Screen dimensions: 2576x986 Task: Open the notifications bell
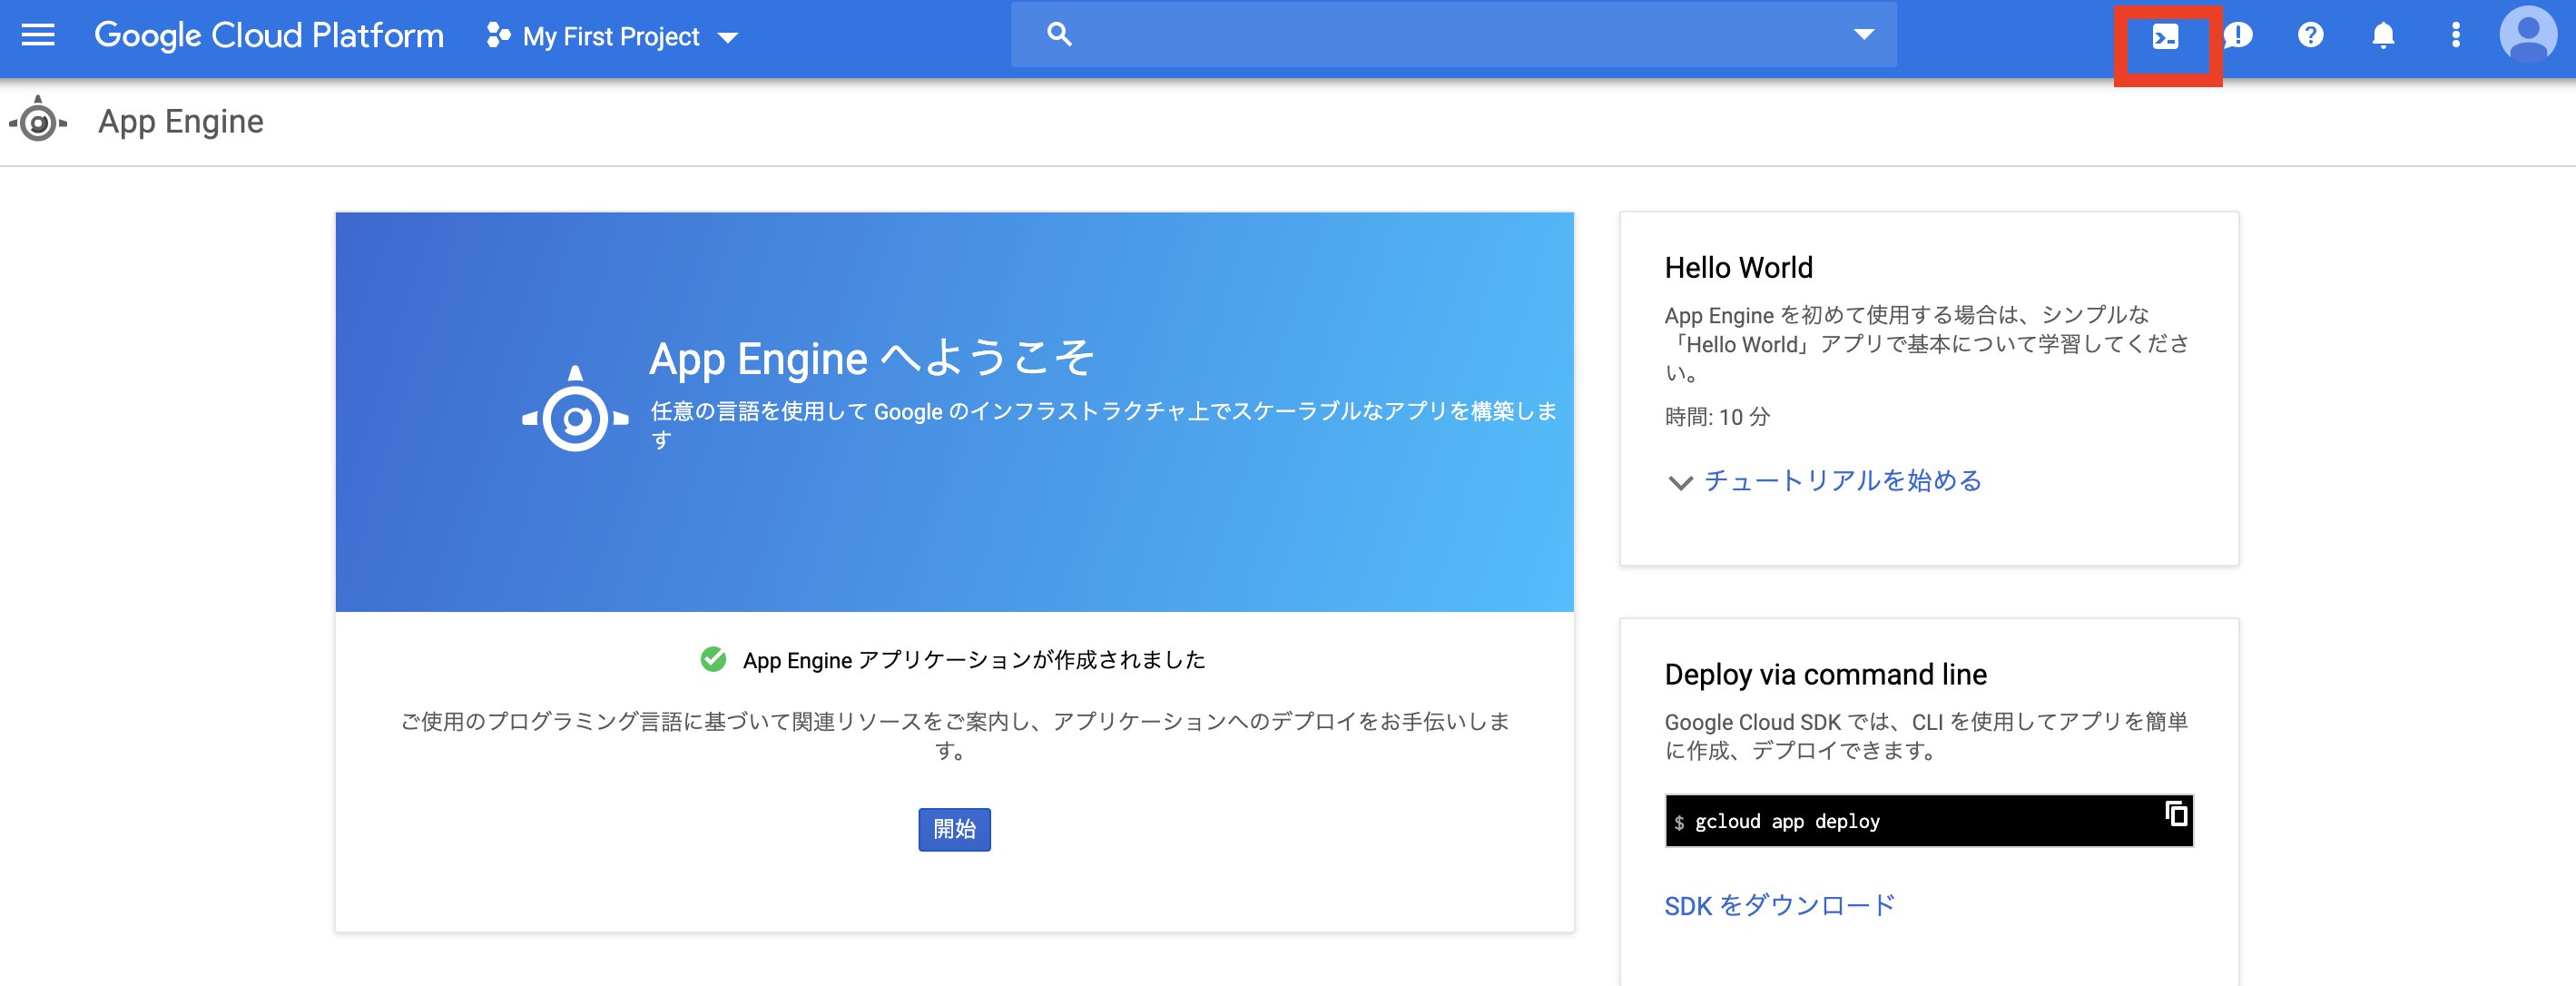click(x=2382, y=35)
